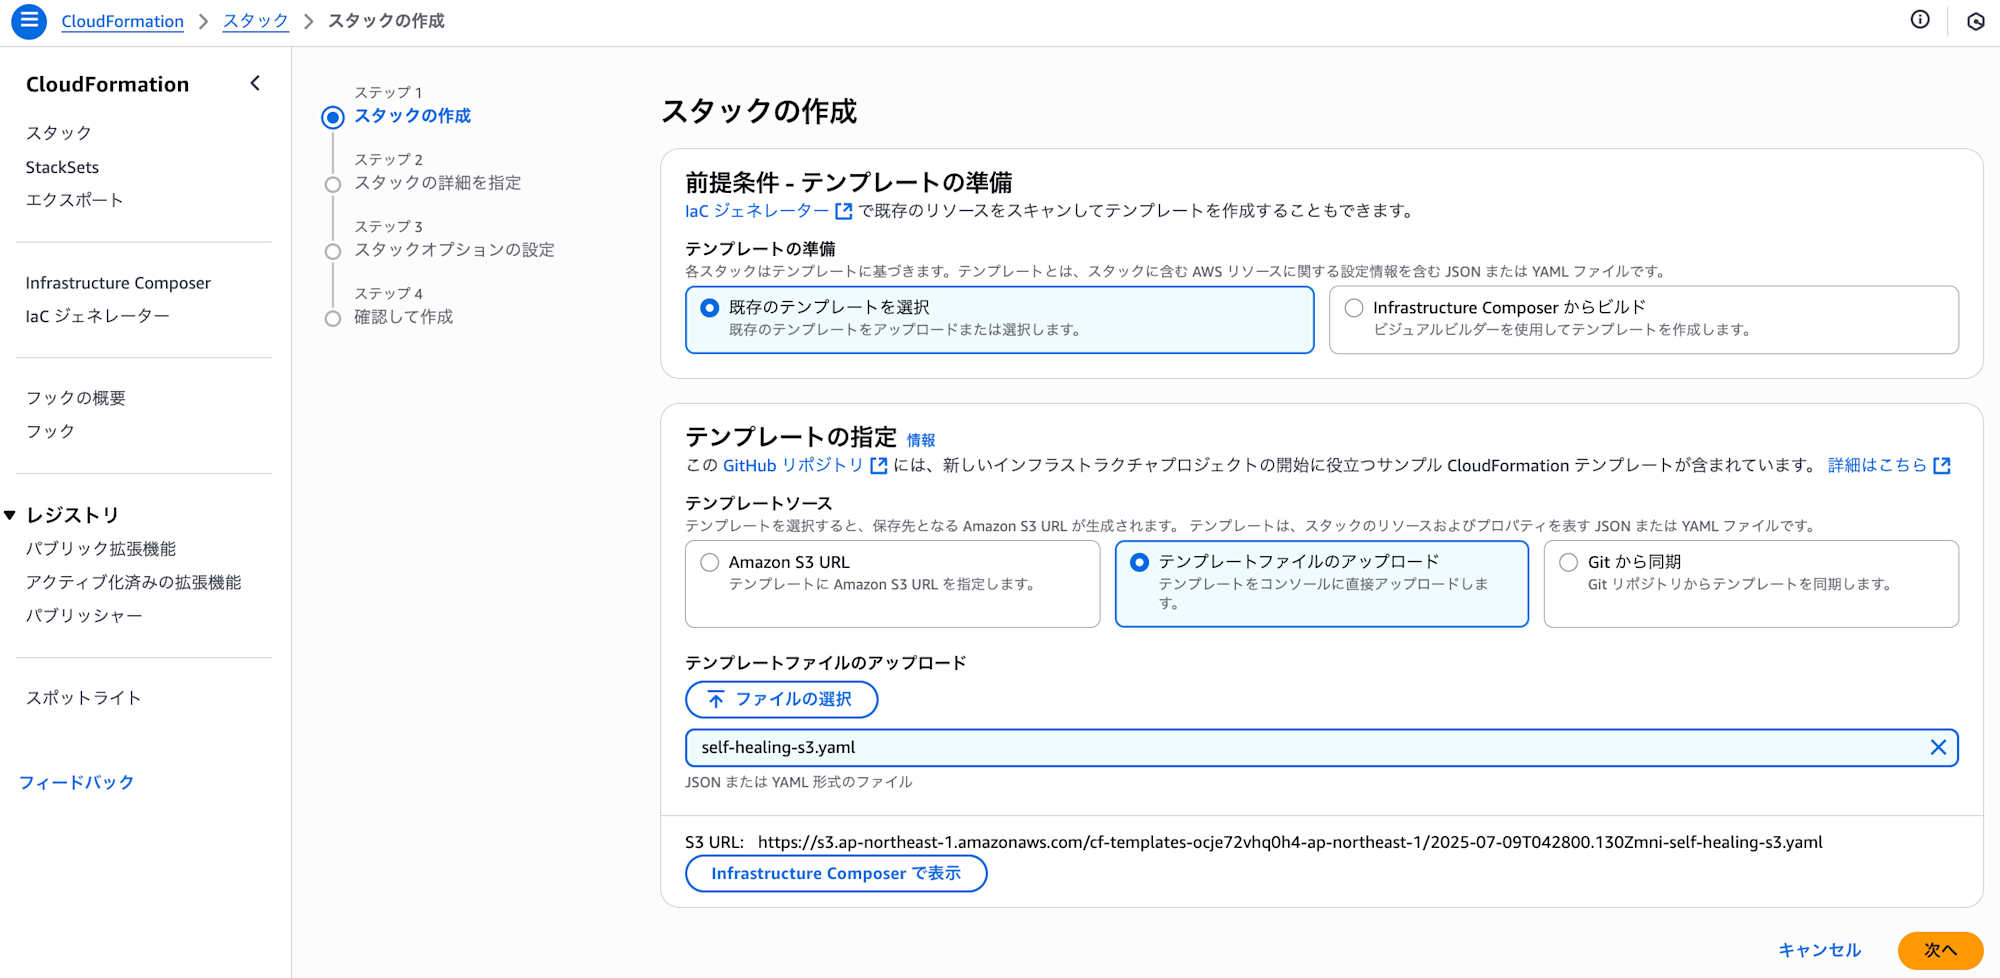Select step 3 スタックオプションの設定
The width and height of the screenshot is (2000, 978).
click(x=454, y=250)
